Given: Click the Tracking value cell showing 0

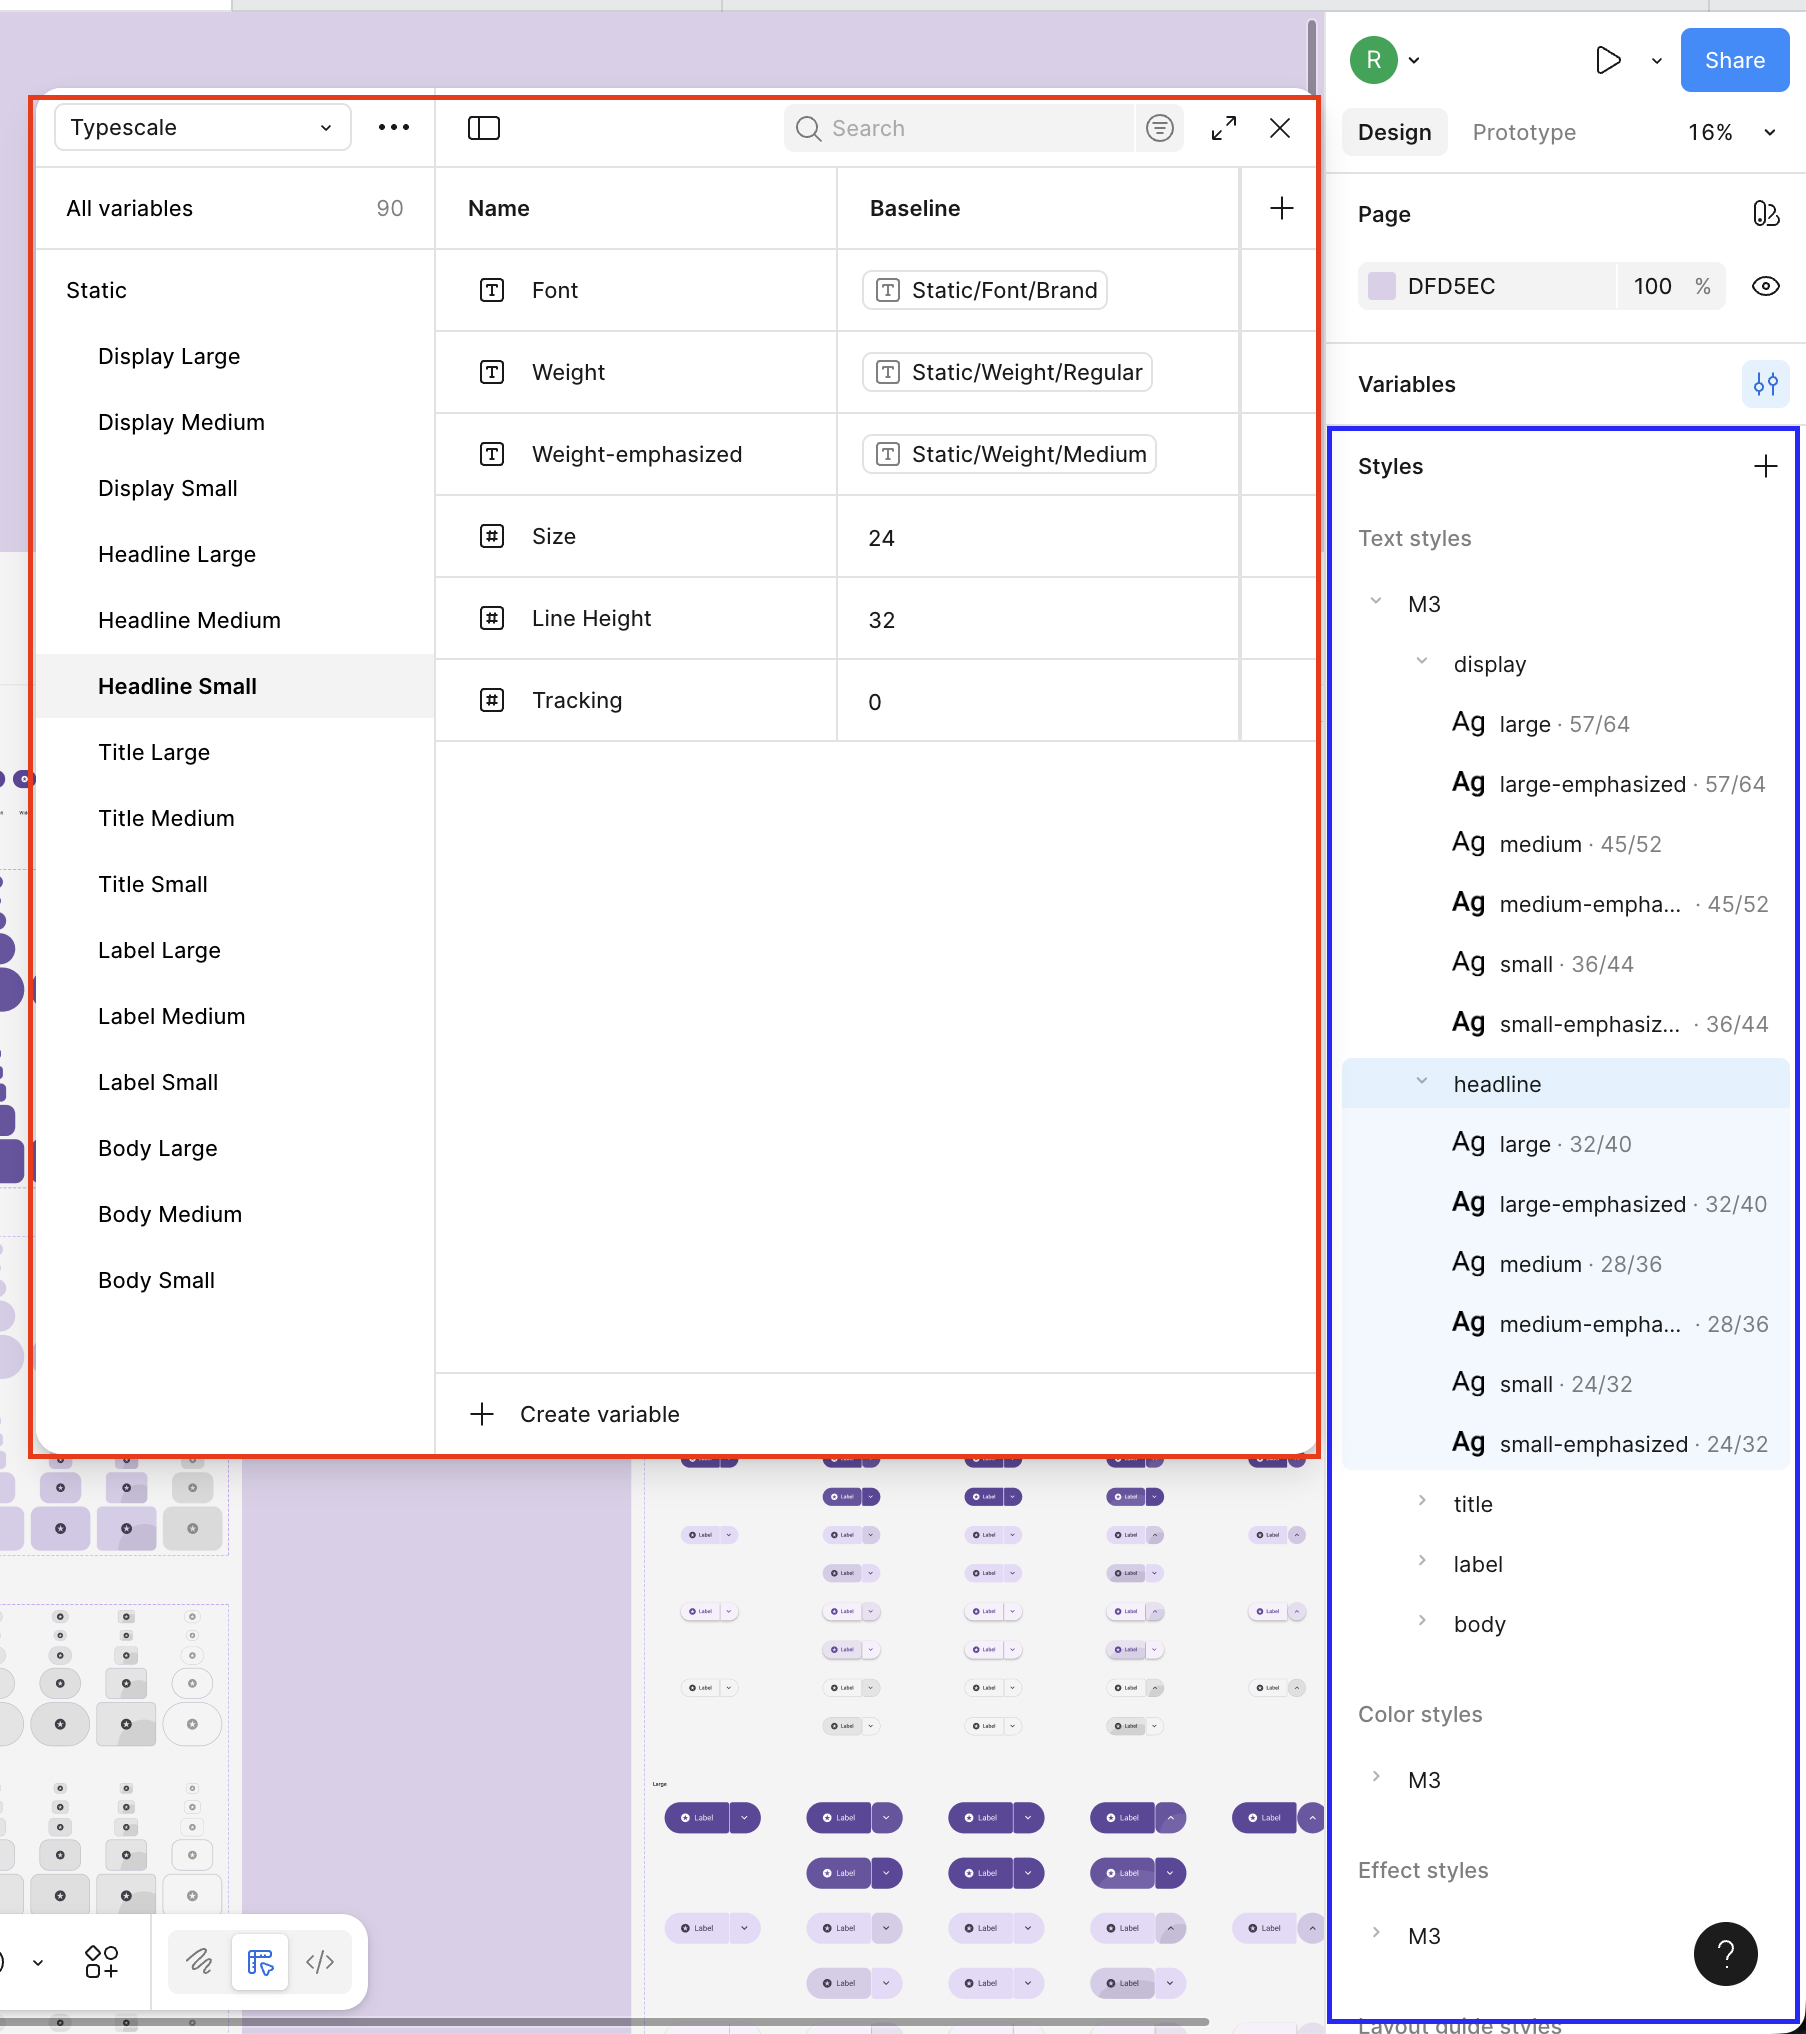Looking at the screenshot, I should click(1038, 701).
